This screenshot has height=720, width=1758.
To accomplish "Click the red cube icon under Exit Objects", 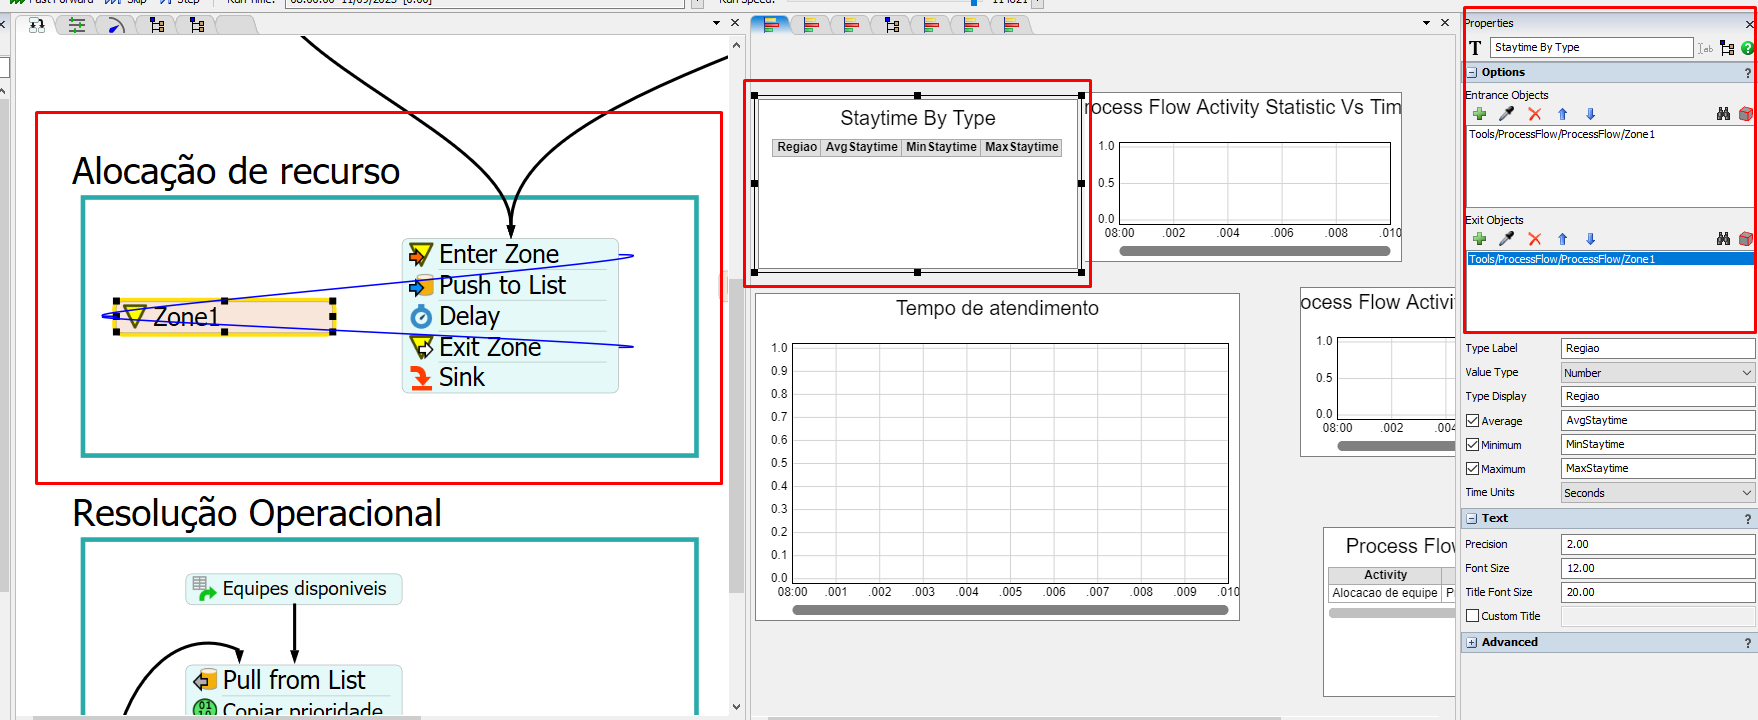I will [x=1745, y=239].
